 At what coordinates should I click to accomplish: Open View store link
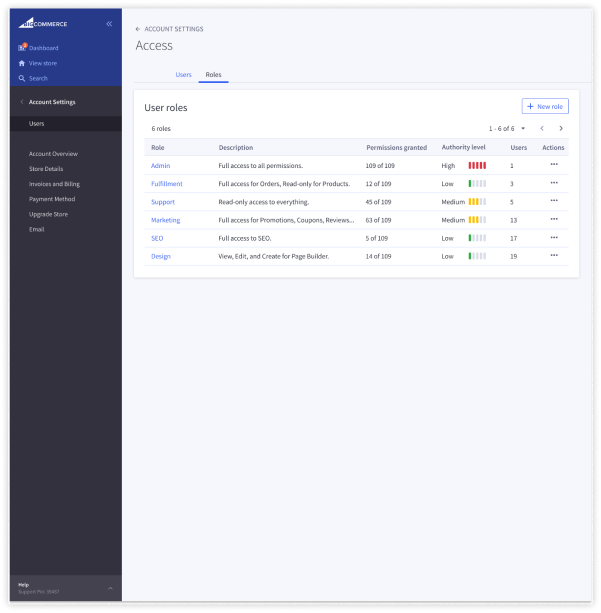[43, 63]
